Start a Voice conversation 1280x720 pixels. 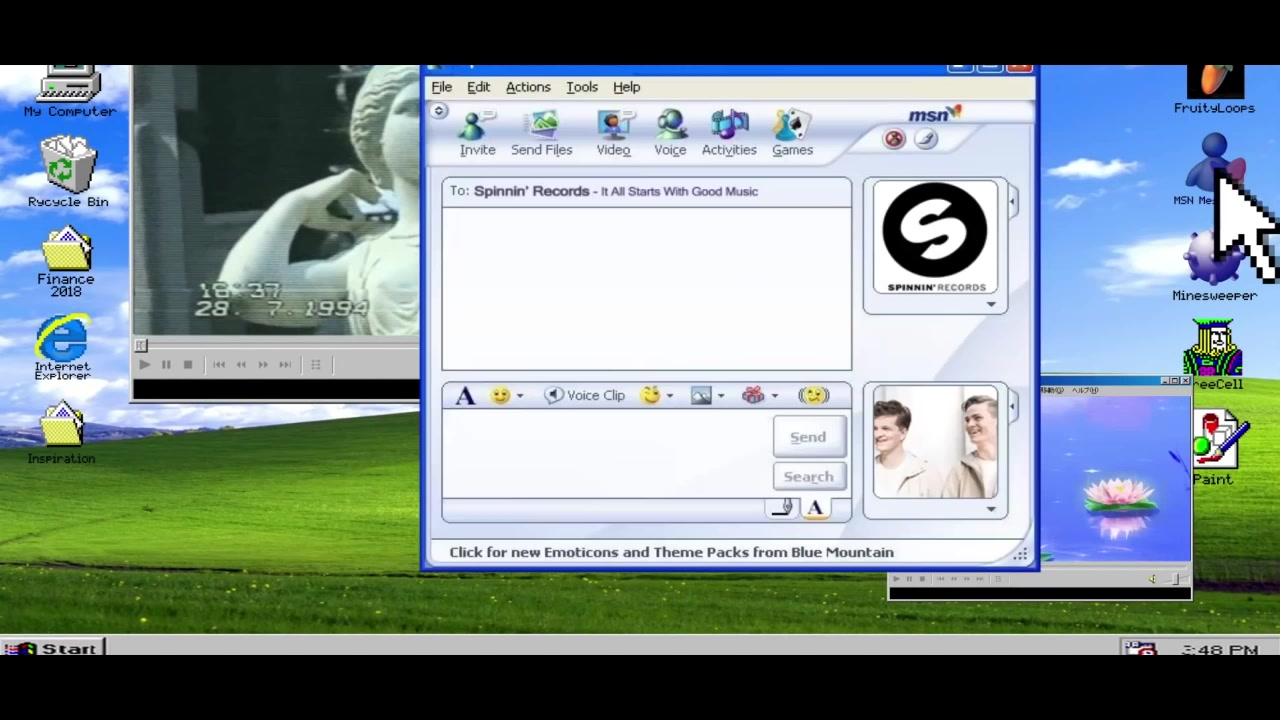click(670, 133)
